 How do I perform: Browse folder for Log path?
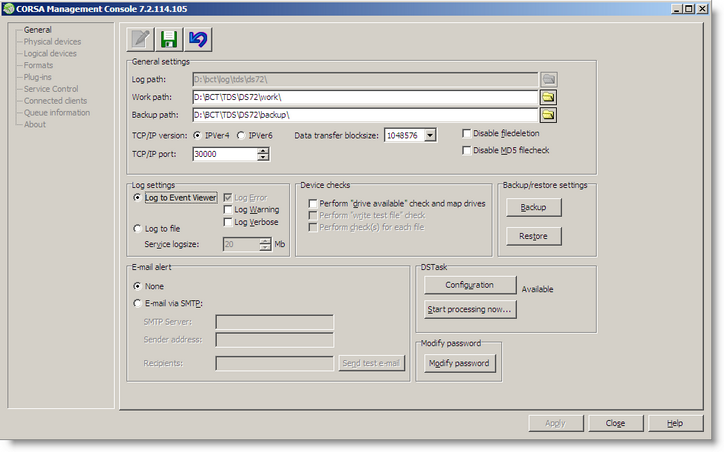[549, 79]
